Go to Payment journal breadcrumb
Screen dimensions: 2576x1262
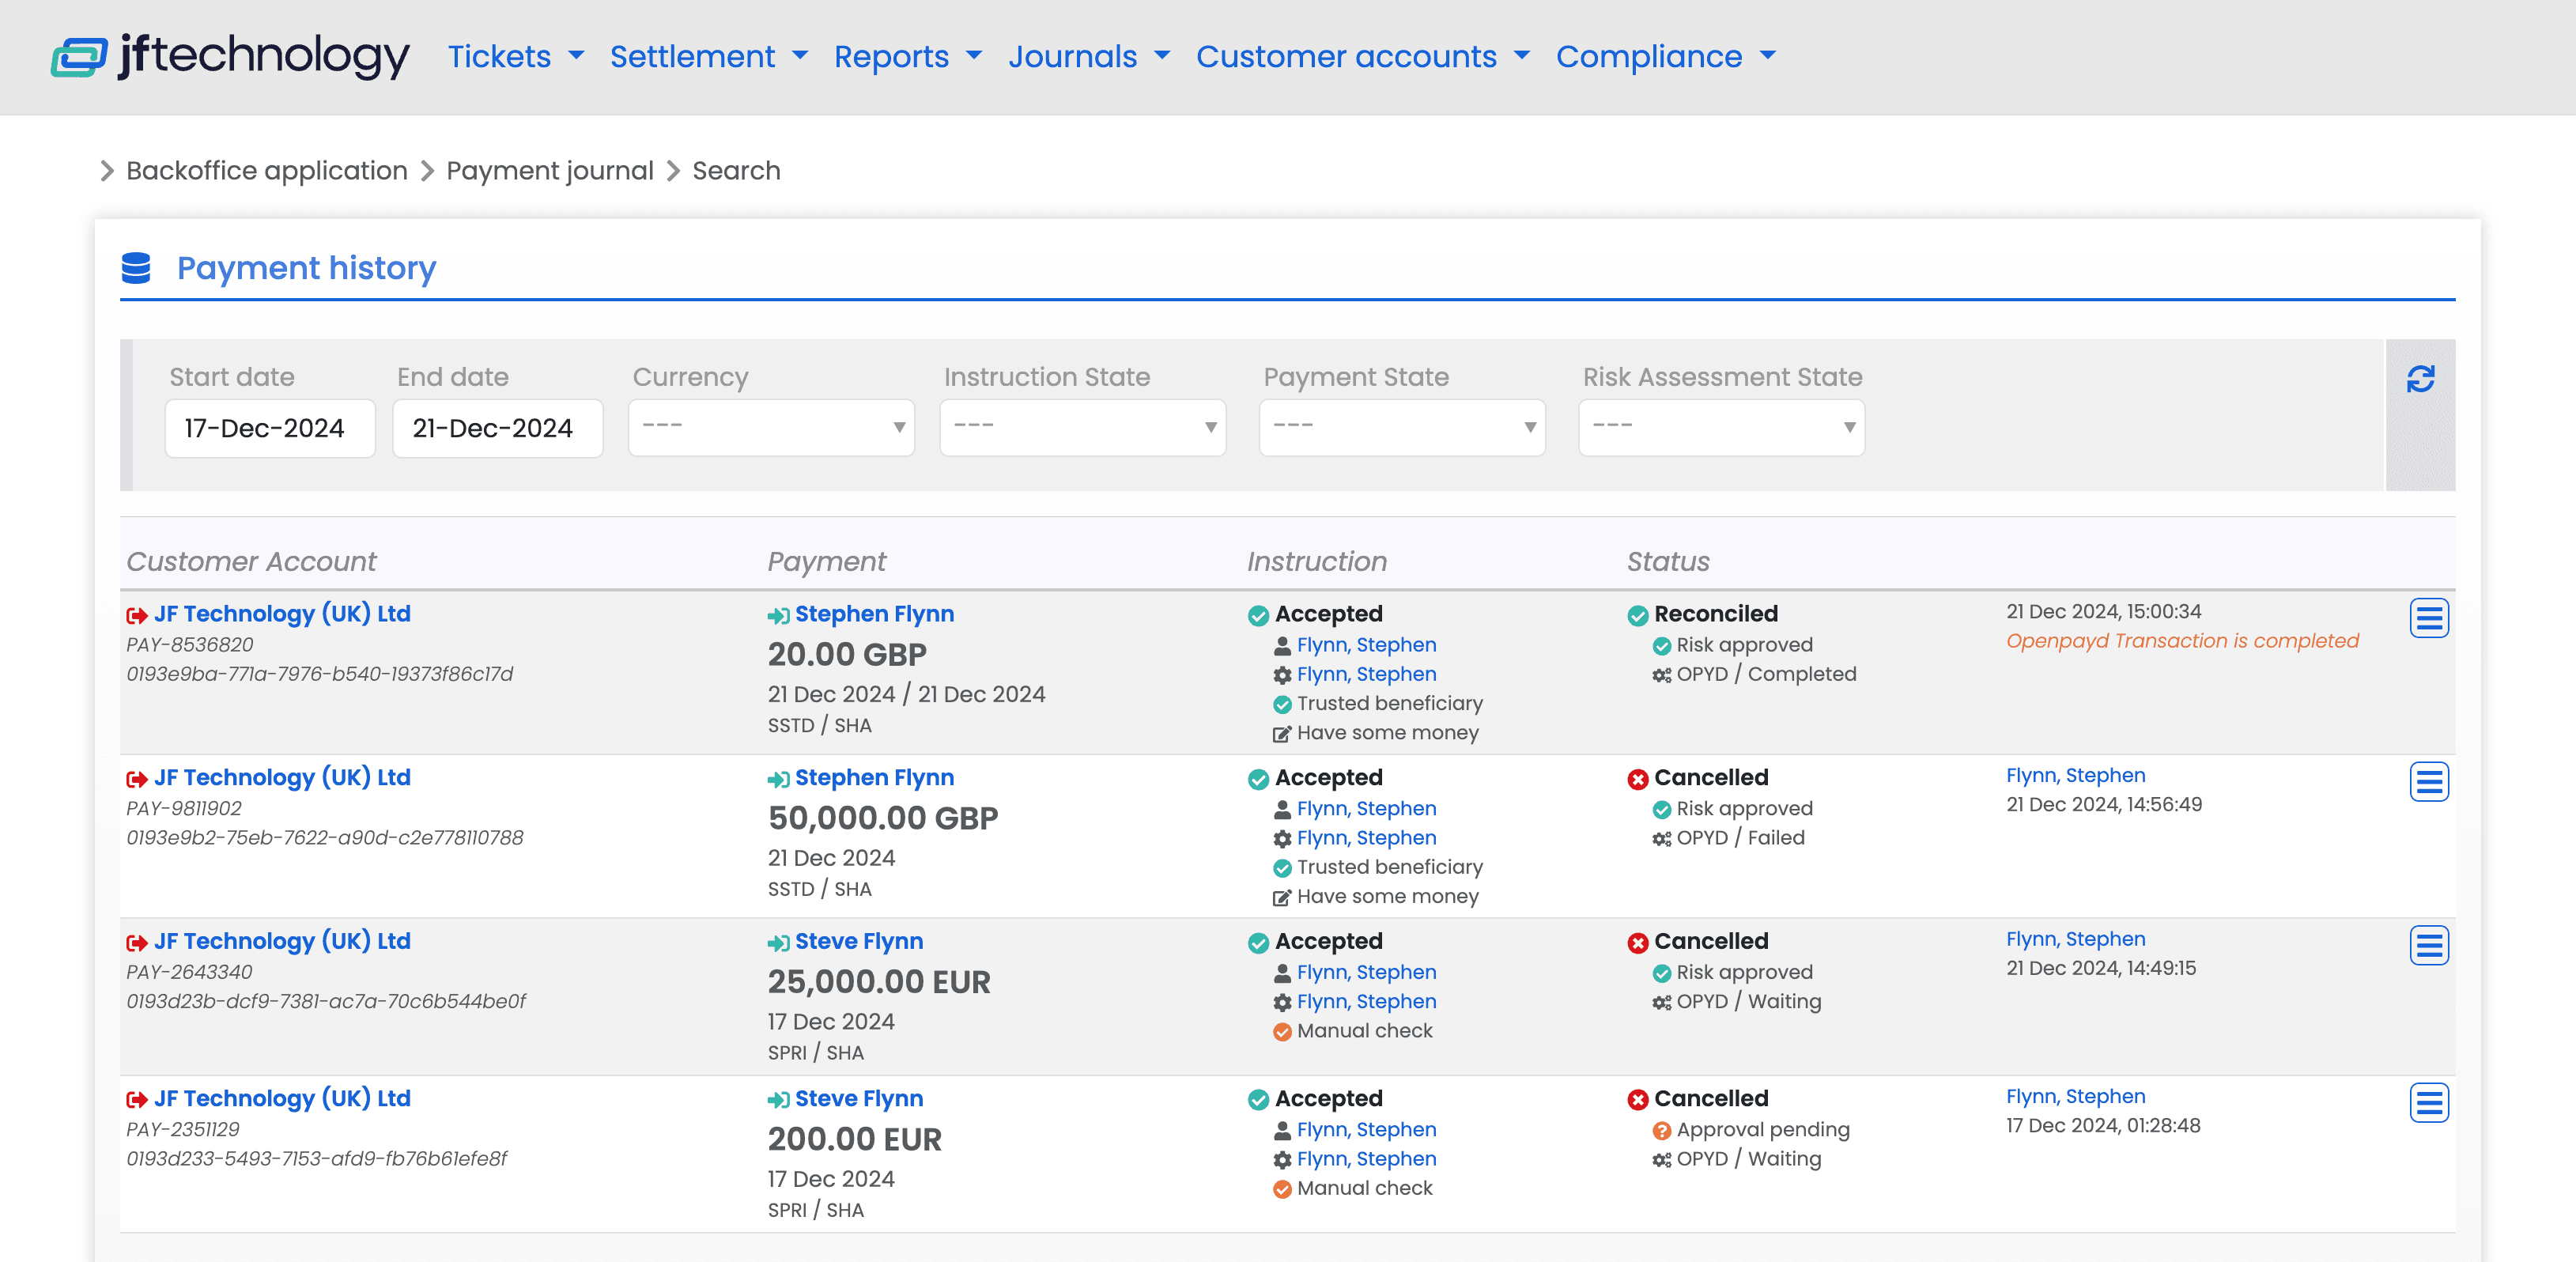(549, 171)
